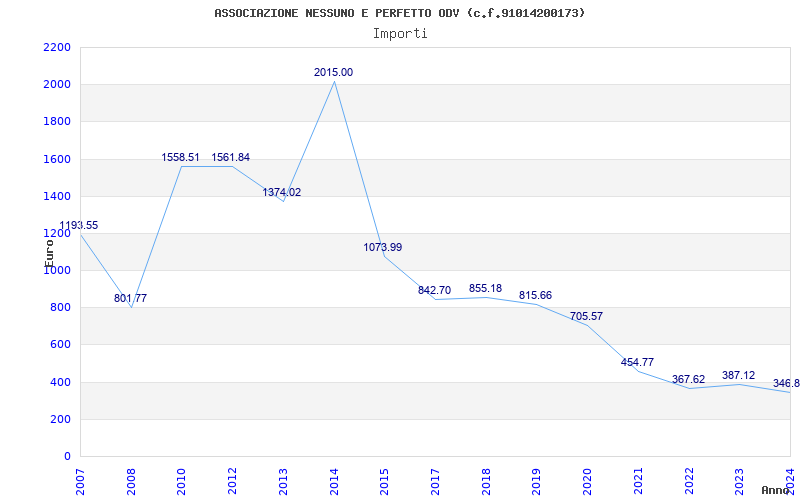Select the 2017 x-axis year label

point(435,481)
